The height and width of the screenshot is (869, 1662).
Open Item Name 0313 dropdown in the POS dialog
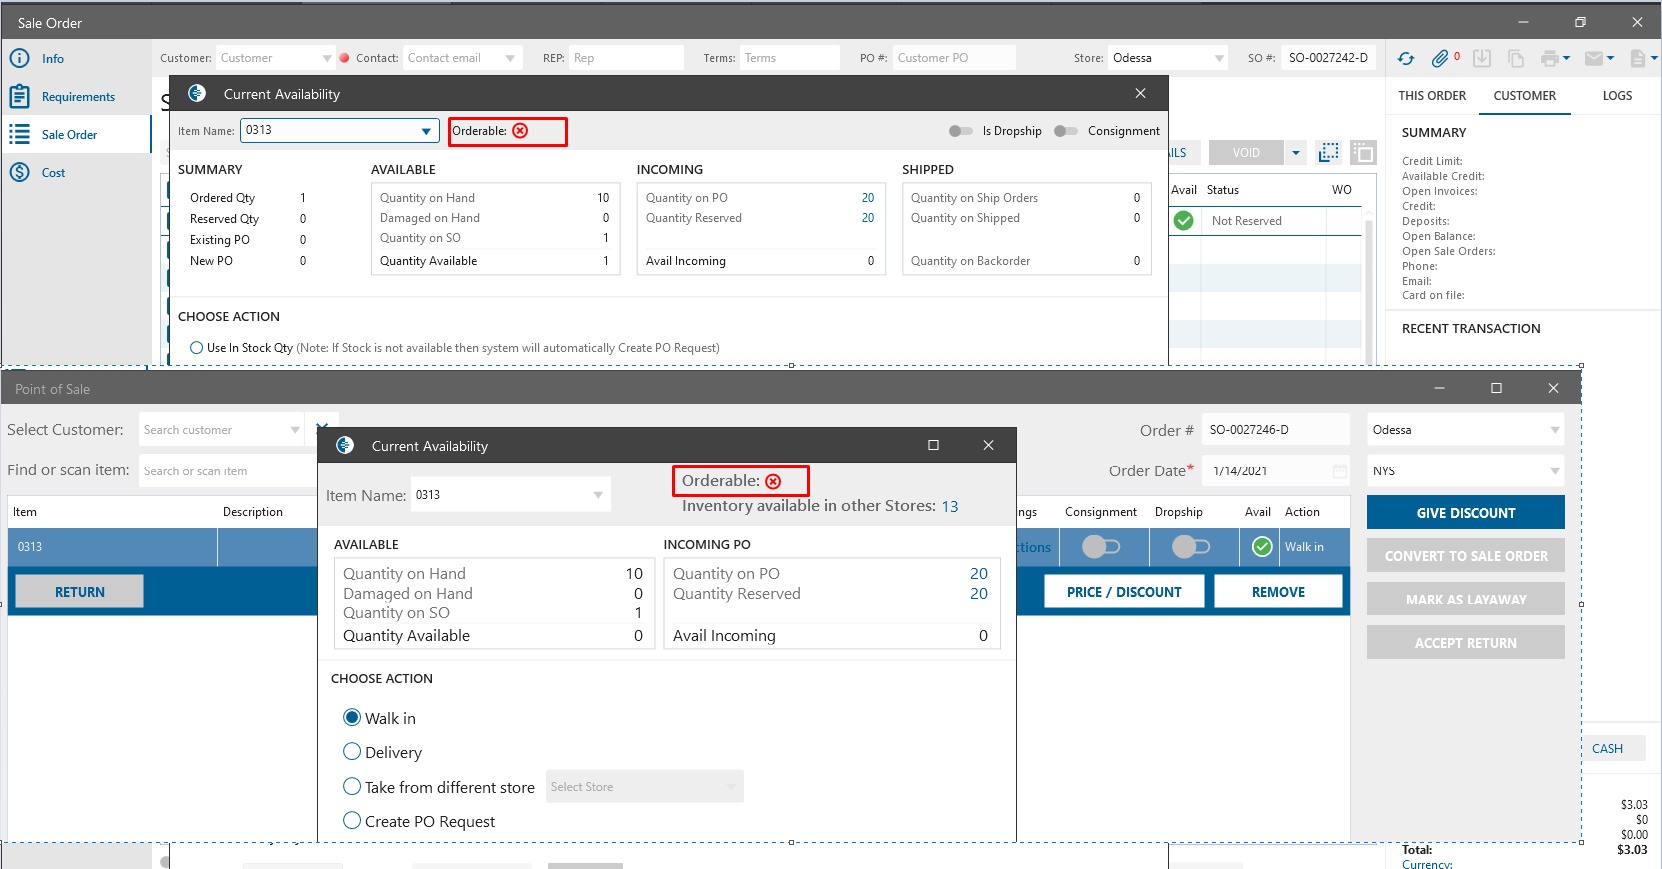coord(598,495)
